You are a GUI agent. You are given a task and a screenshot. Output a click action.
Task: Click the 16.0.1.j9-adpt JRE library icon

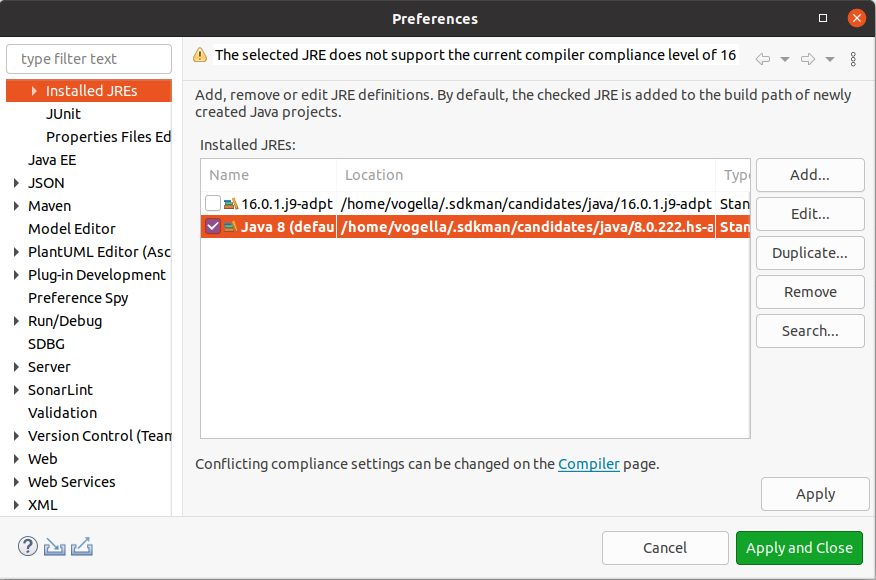tap(231, 204)
